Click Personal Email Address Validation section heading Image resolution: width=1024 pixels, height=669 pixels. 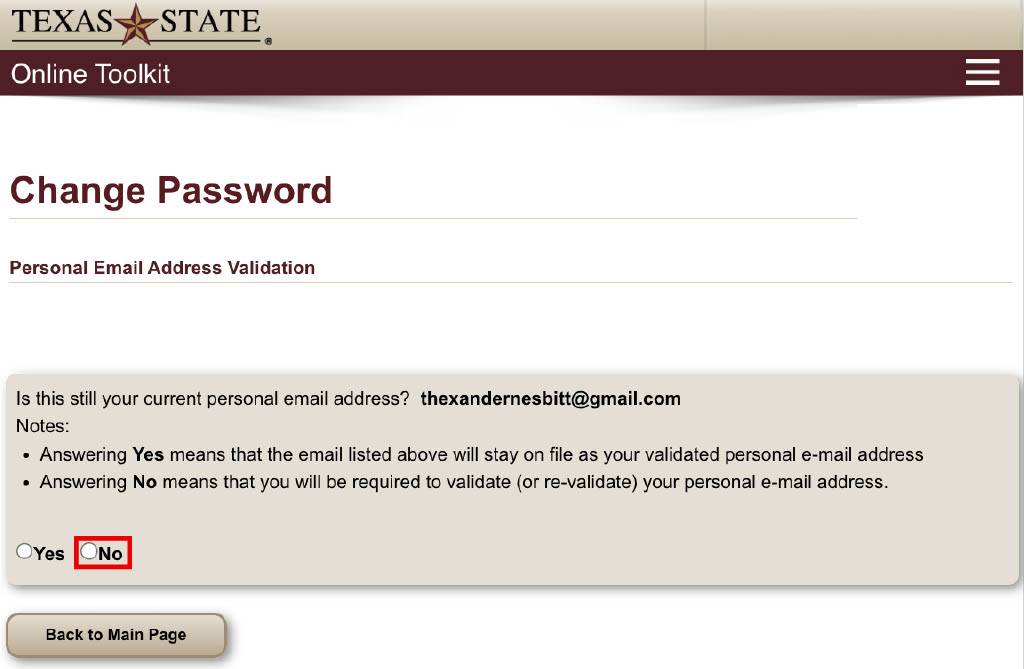pyautogui.click(x=162, y=268)
